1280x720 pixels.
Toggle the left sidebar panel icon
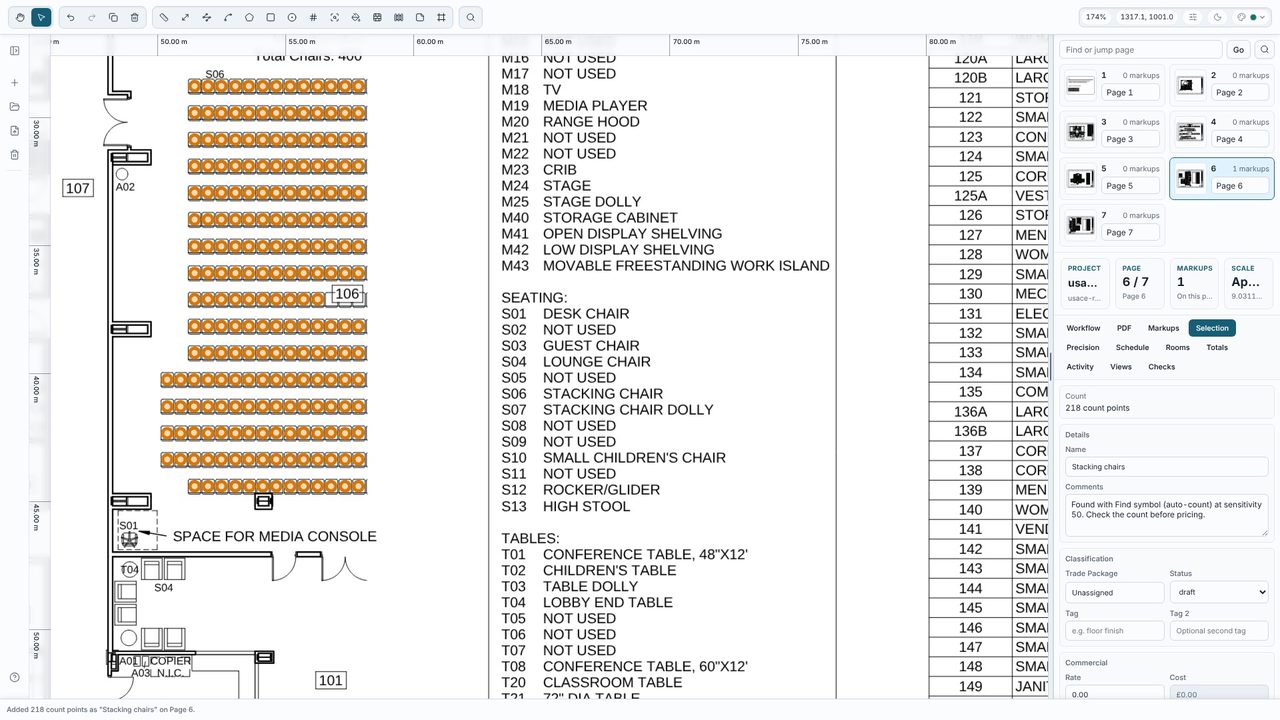[x=15, y=51]
